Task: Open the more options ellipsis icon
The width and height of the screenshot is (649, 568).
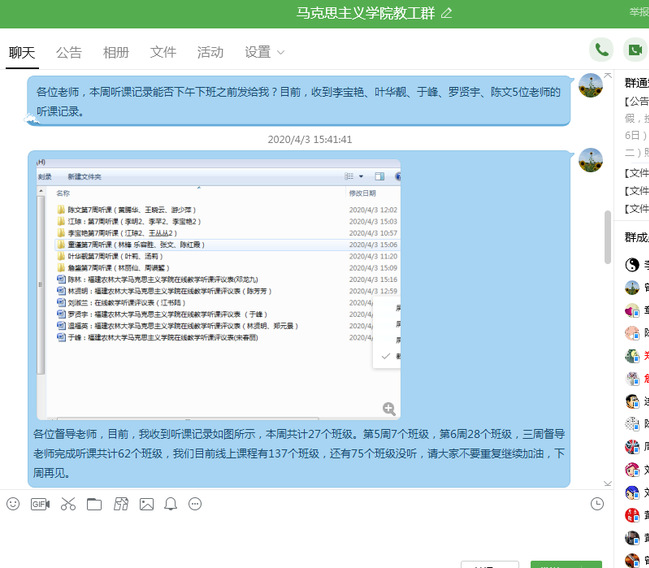Action: (196, 504)
